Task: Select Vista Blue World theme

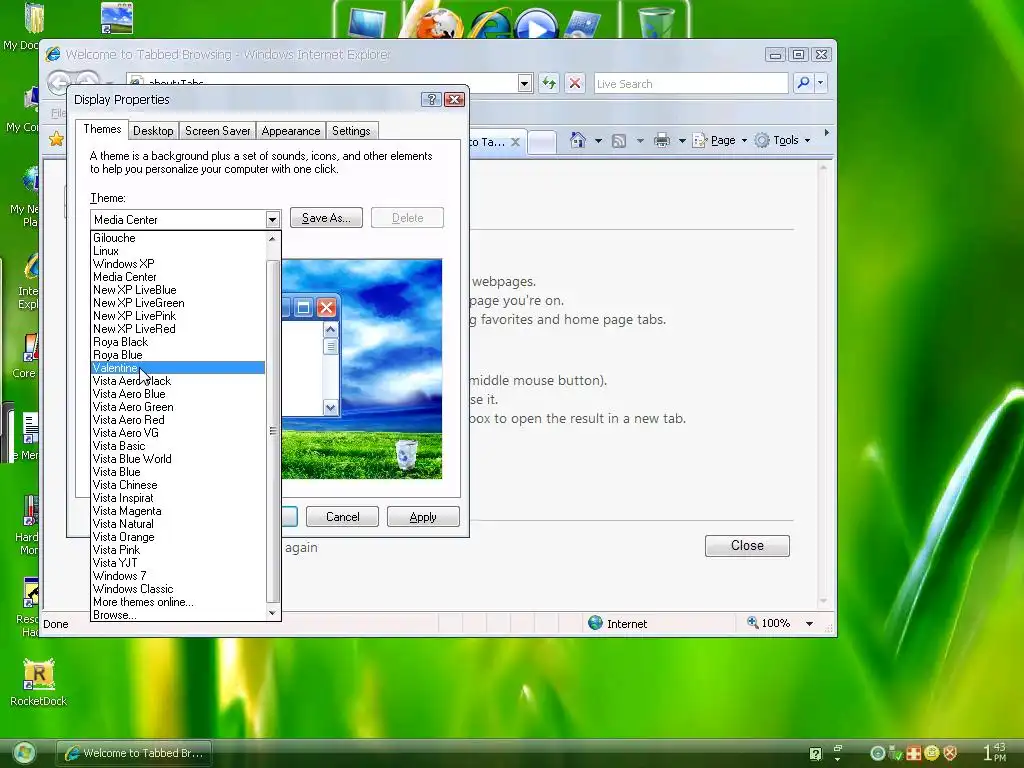Action: (x=178, y=459)
